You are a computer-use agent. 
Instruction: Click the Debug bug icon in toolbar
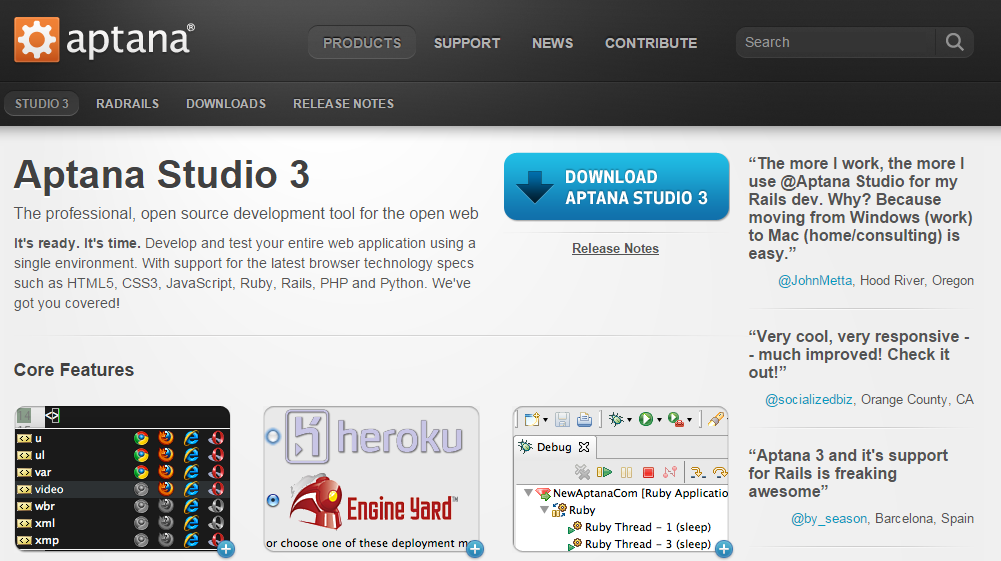click(616, 419)
